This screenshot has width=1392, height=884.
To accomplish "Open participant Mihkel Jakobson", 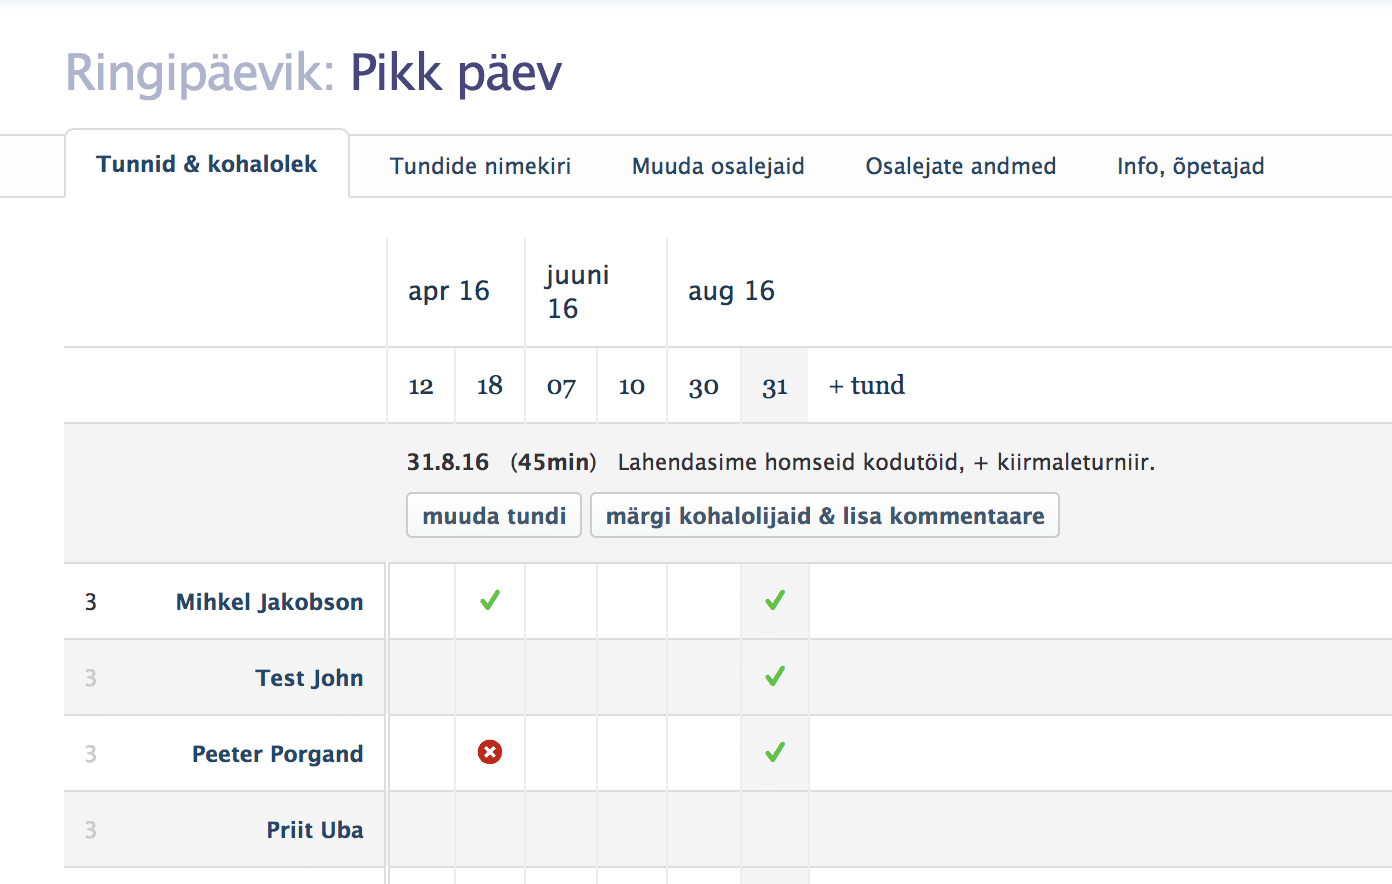I will (x=269, y=602).
